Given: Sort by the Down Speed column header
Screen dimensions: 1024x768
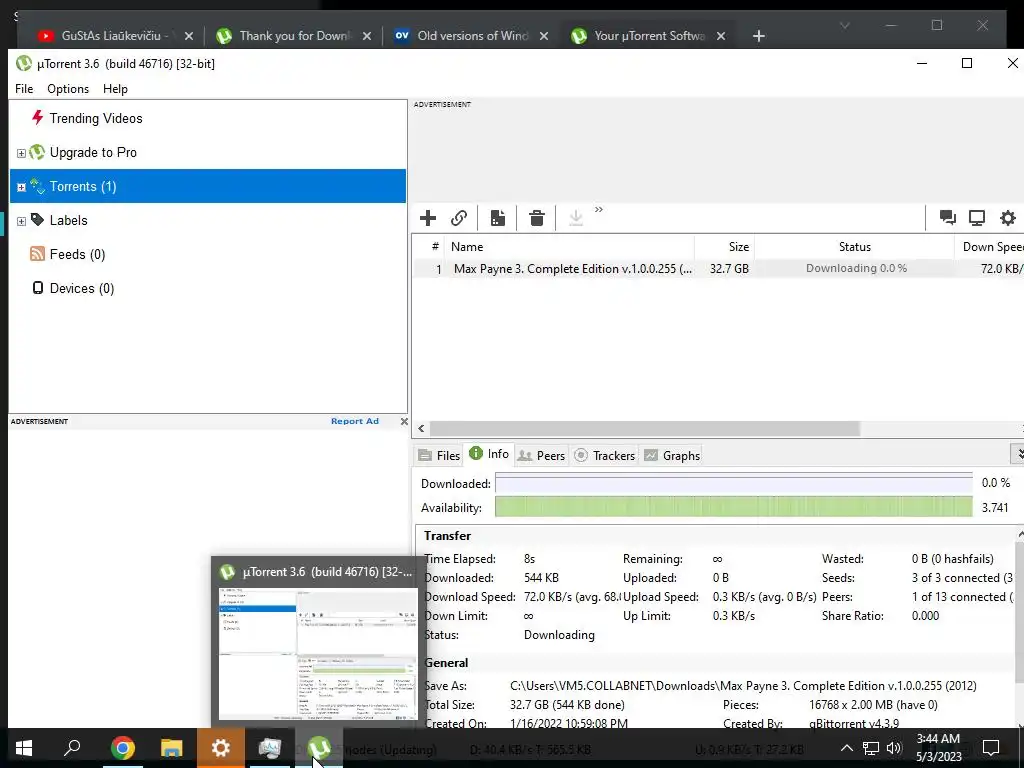Looking at the screenshot, I should tap(990, 247).
